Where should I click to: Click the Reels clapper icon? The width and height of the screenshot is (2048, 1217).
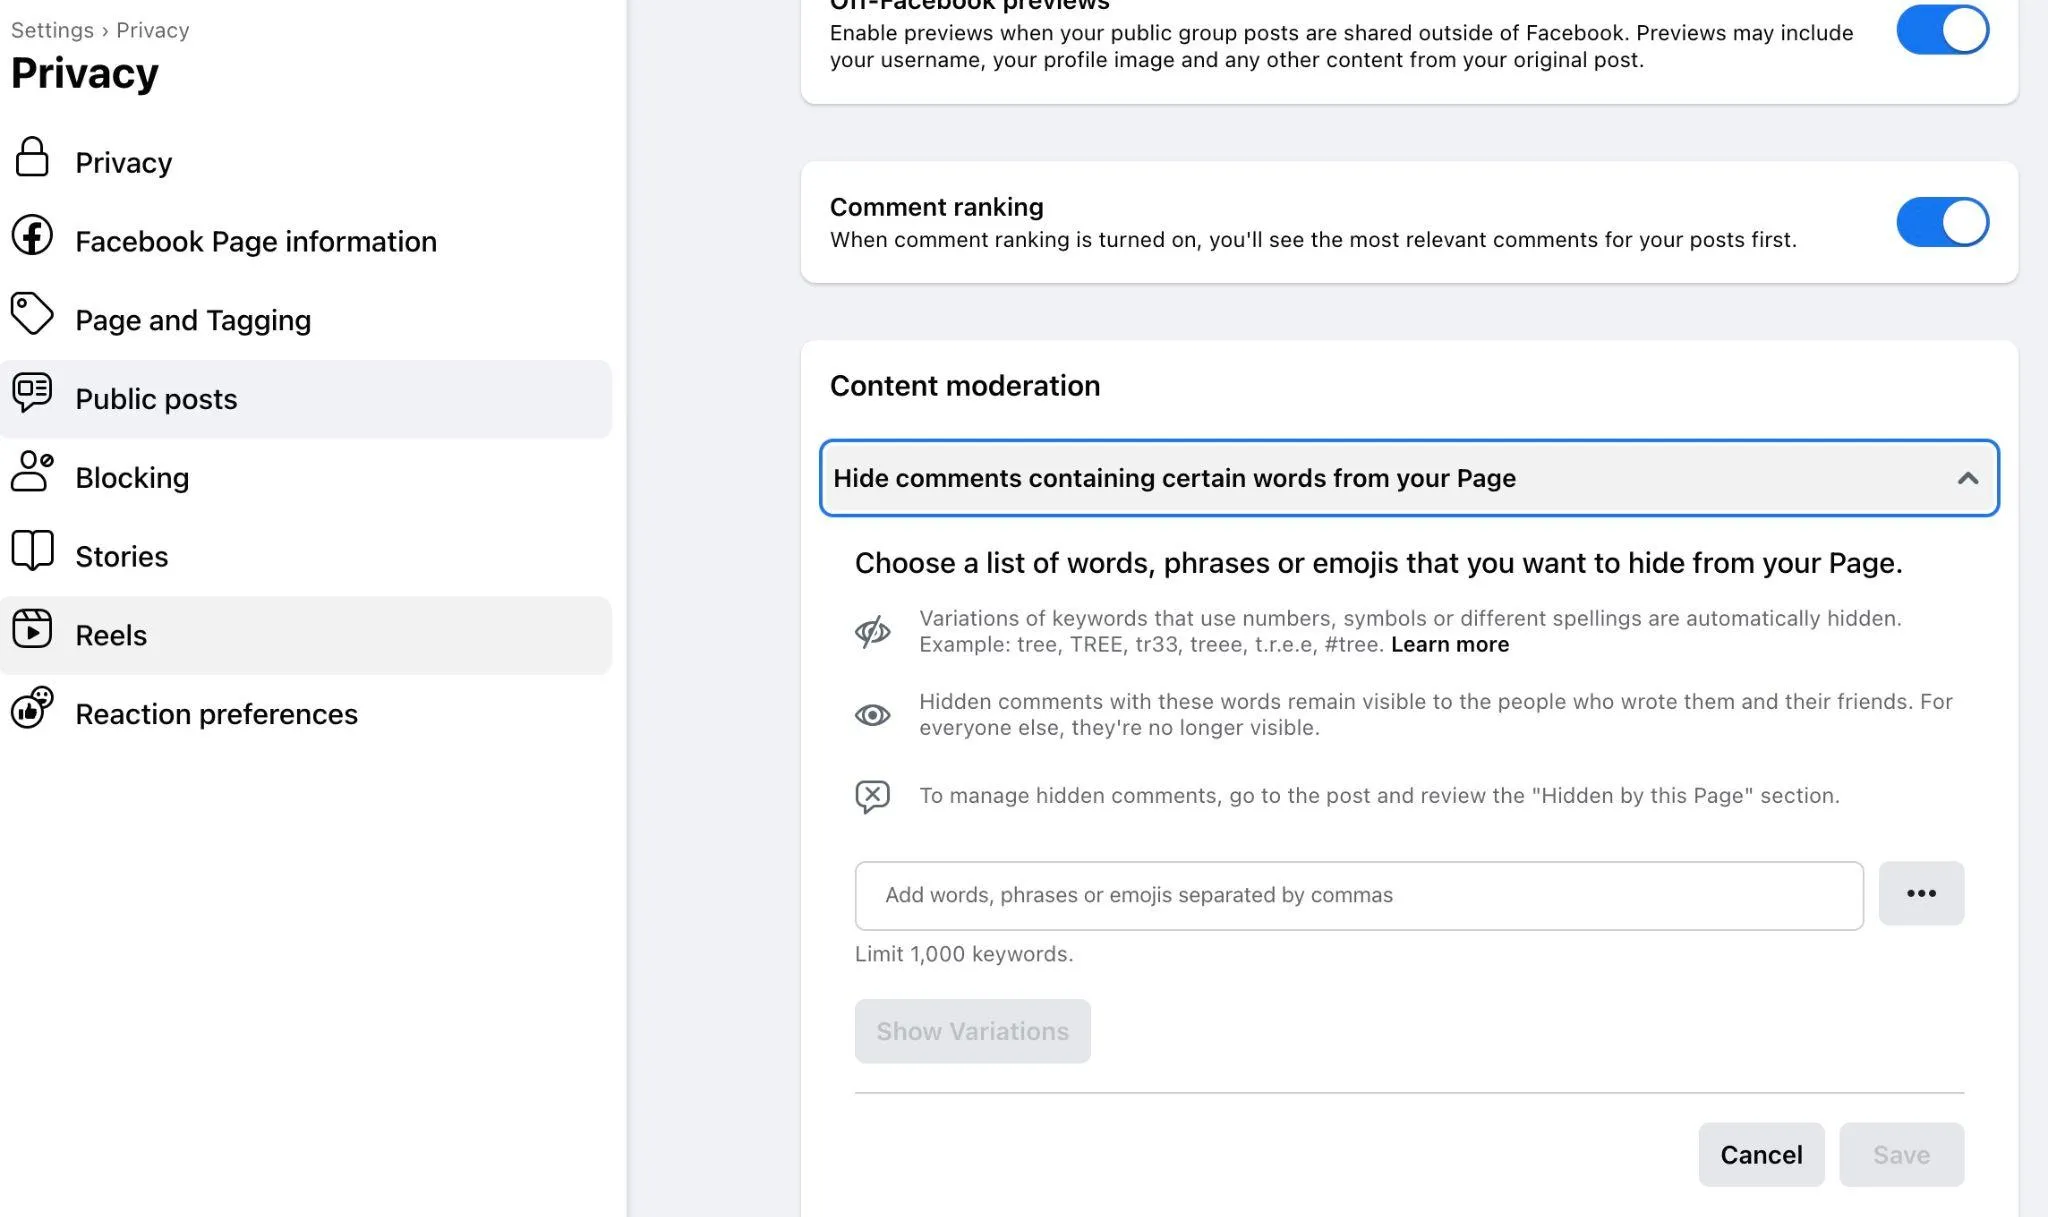click(32, 629)
